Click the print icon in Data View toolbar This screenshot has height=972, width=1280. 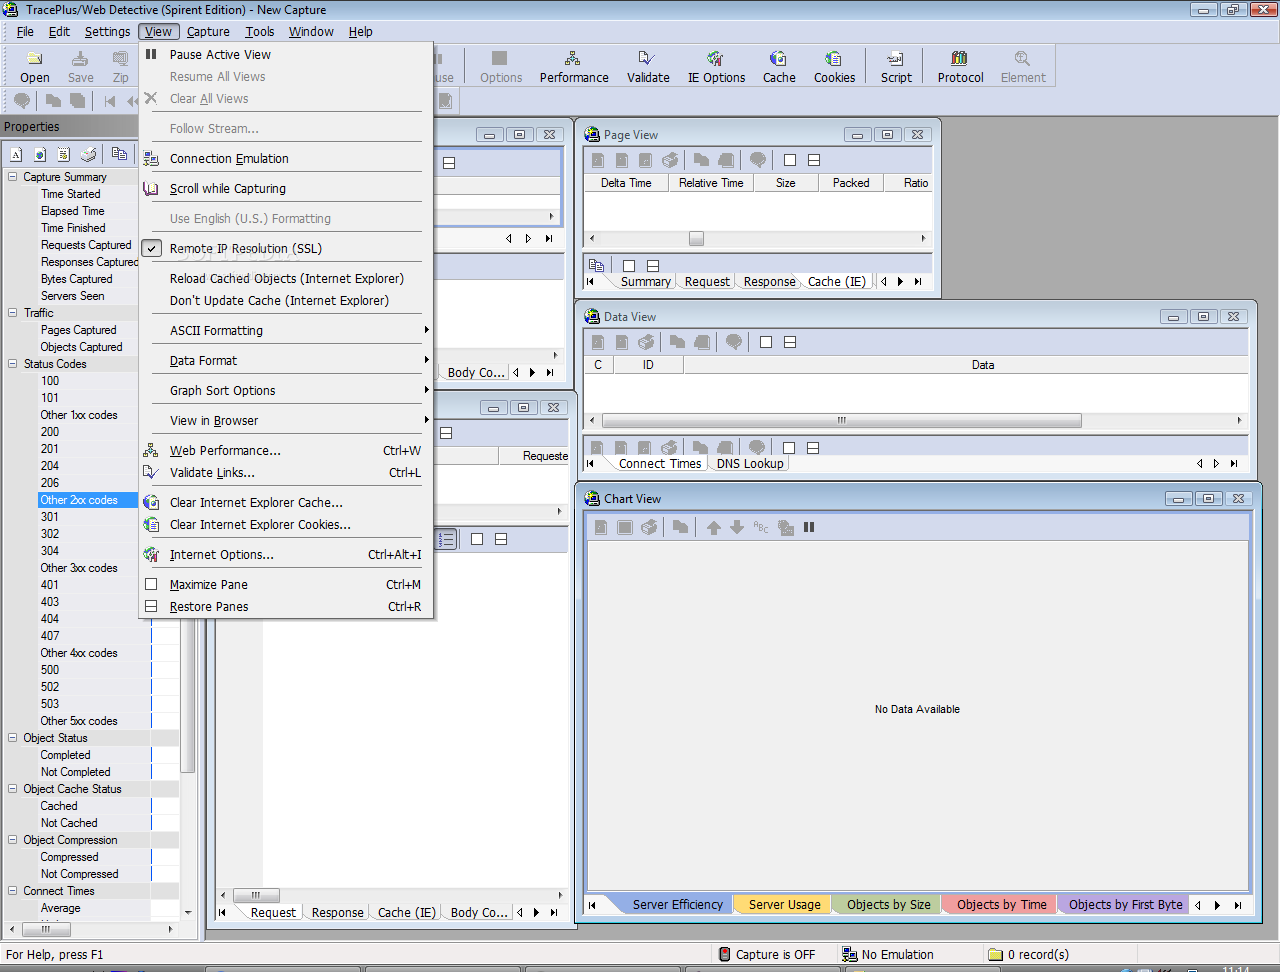pos(646,342)
